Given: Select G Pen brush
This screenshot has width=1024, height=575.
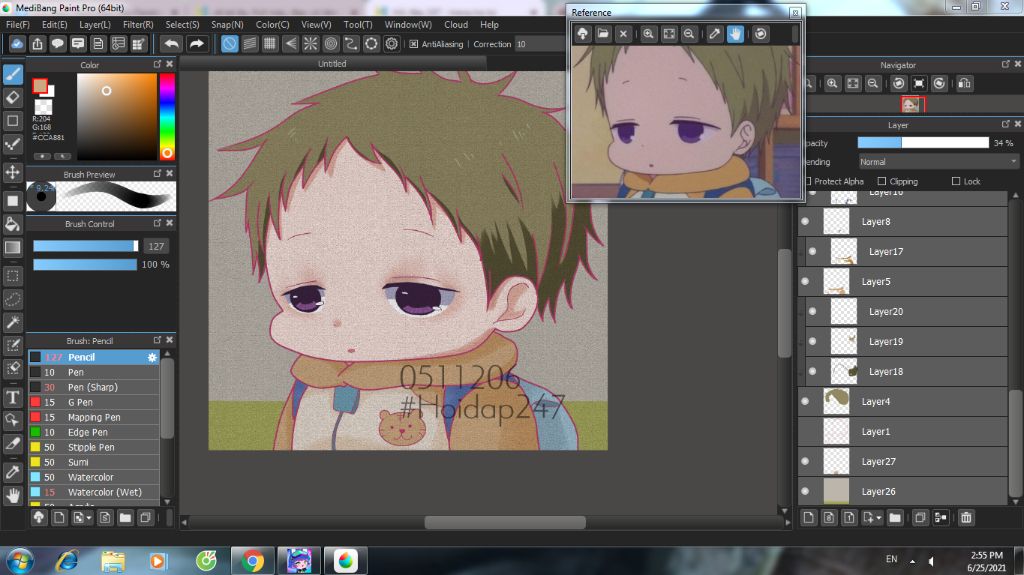Looking at the screenshot, I should [93, 402].
